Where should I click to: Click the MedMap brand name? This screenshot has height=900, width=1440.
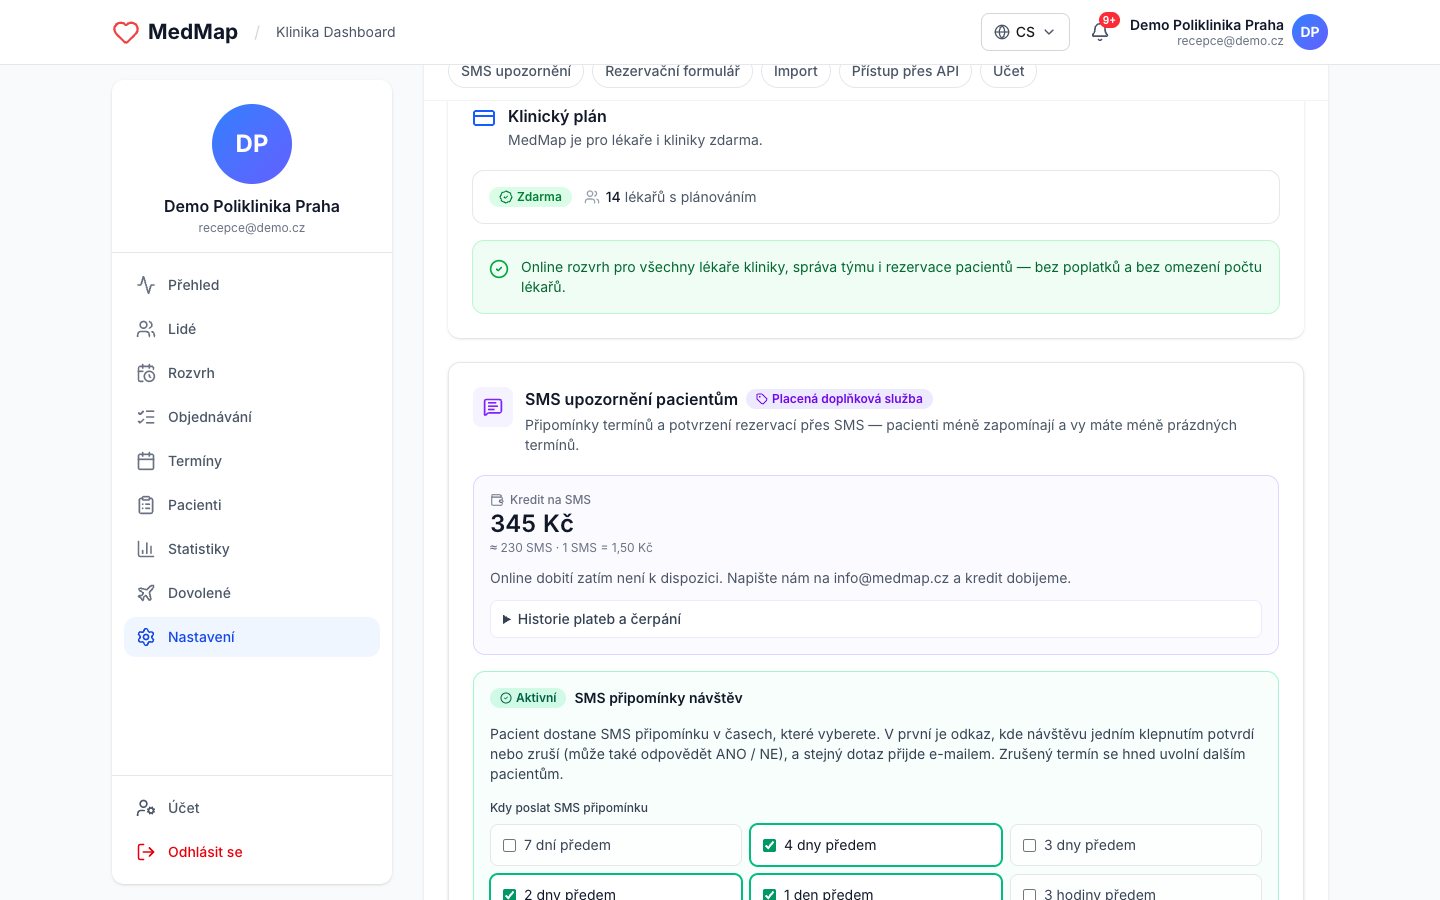coord(193,32)
